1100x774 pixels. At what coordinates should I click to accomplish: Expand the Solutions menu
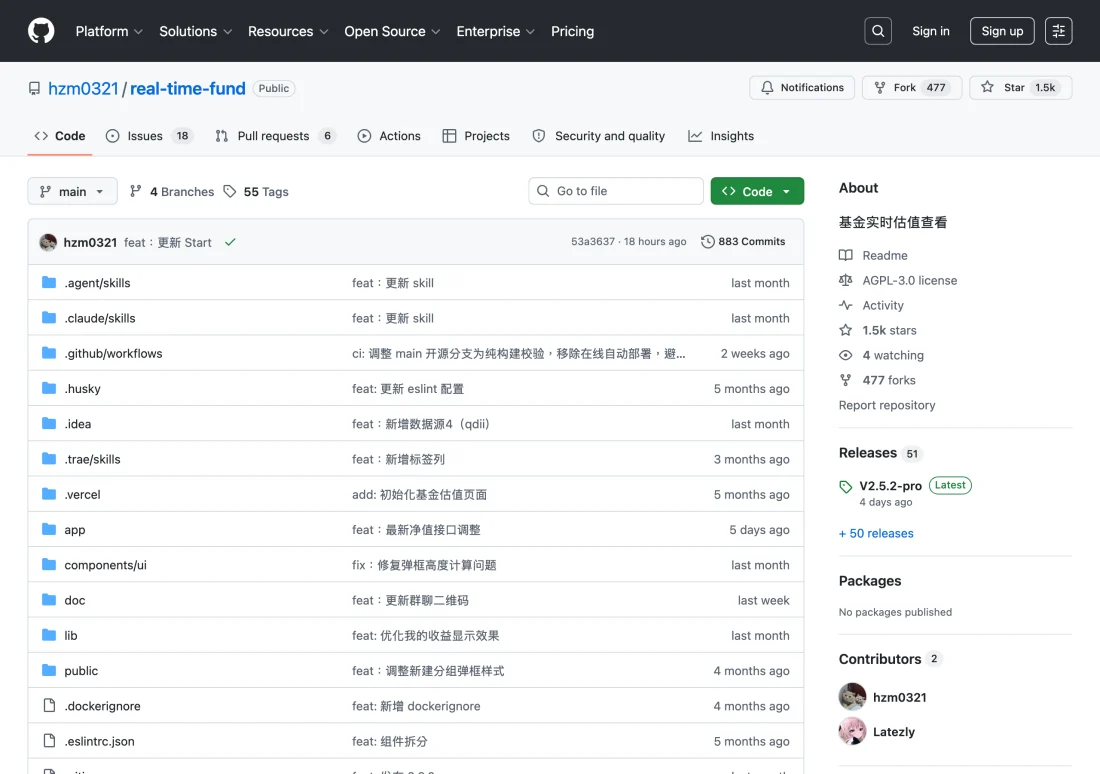pyautogui.click(x=195, y=31)
